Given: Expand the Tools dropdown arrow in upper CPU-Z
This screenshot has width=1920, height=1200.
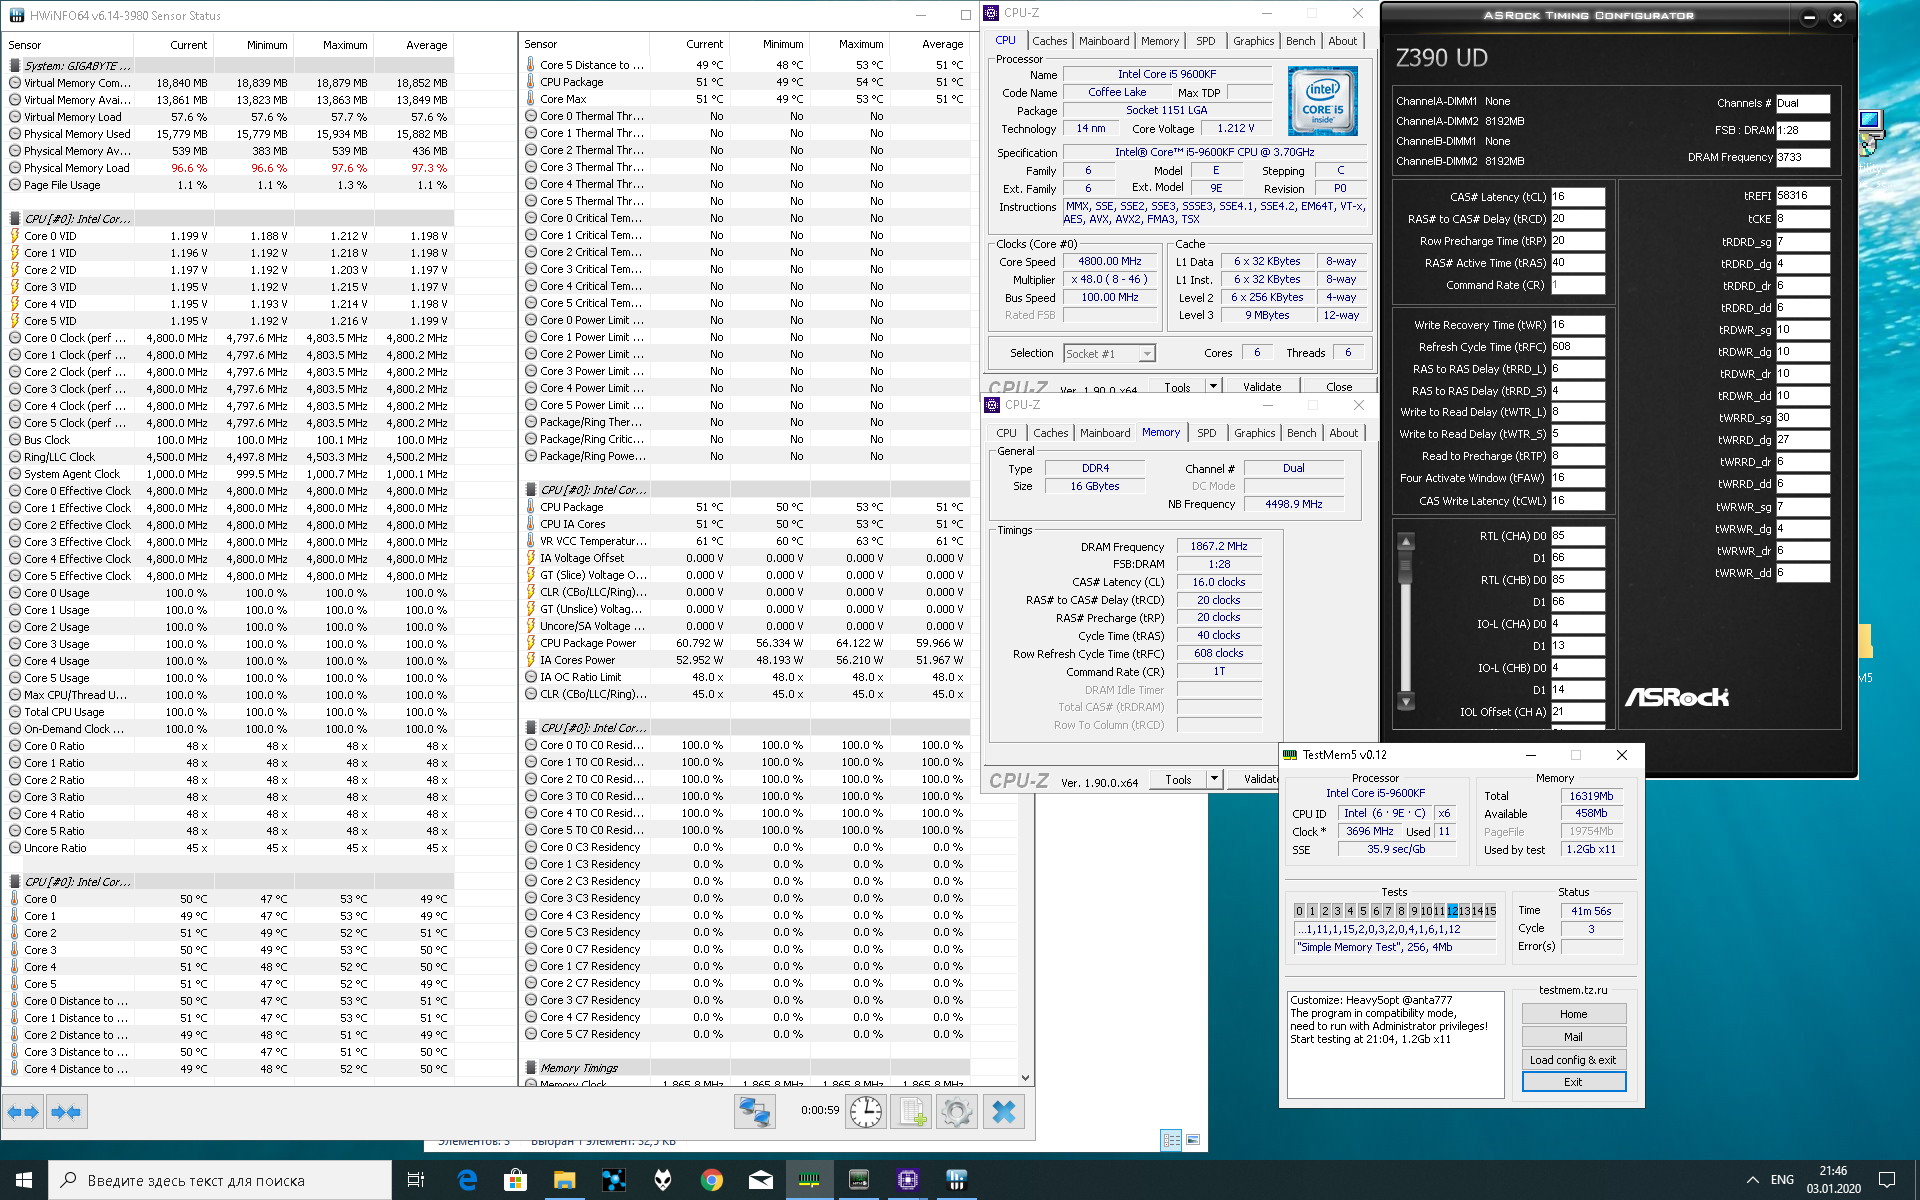Looking at the screenshot, I should click(x=1213, y=386).
